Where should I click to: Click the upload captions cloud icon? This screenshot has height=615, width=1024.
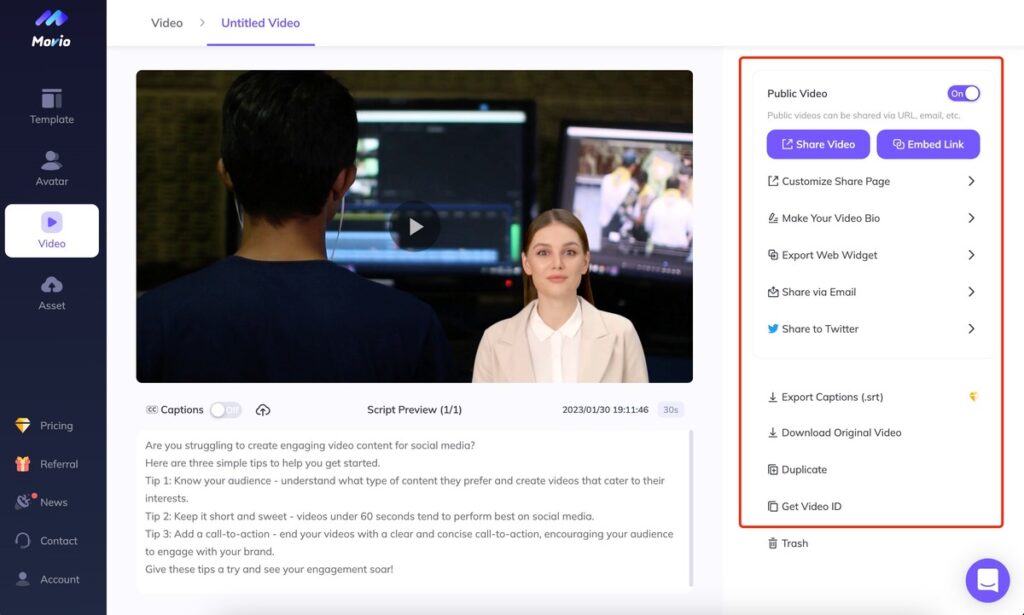(263, 410)
